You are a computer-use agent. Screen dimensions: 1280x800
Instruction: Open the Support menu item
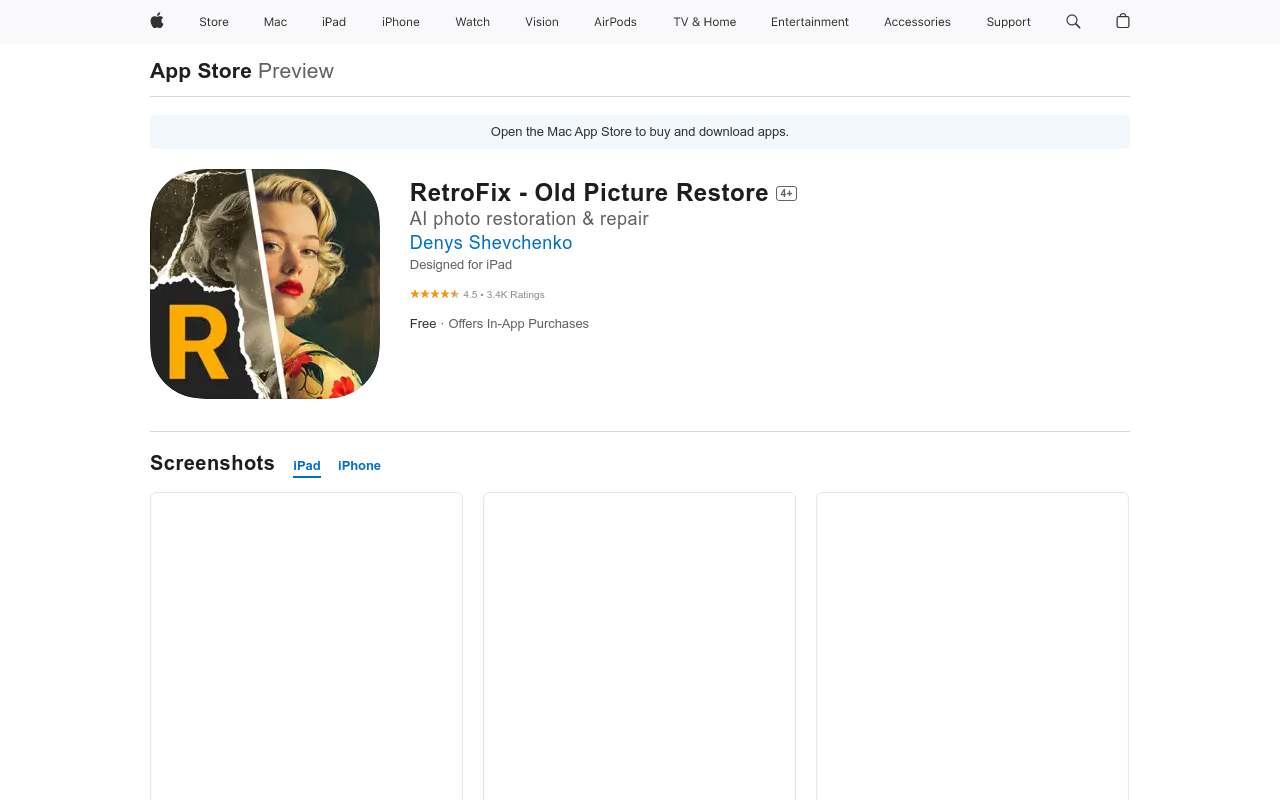click(1008, 22)
